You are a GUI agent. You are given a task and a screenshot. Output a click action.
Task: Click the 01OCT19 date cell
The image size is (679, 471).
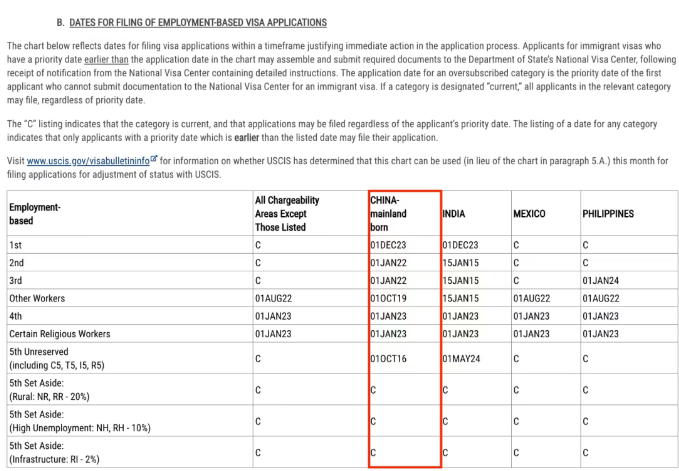387,297
